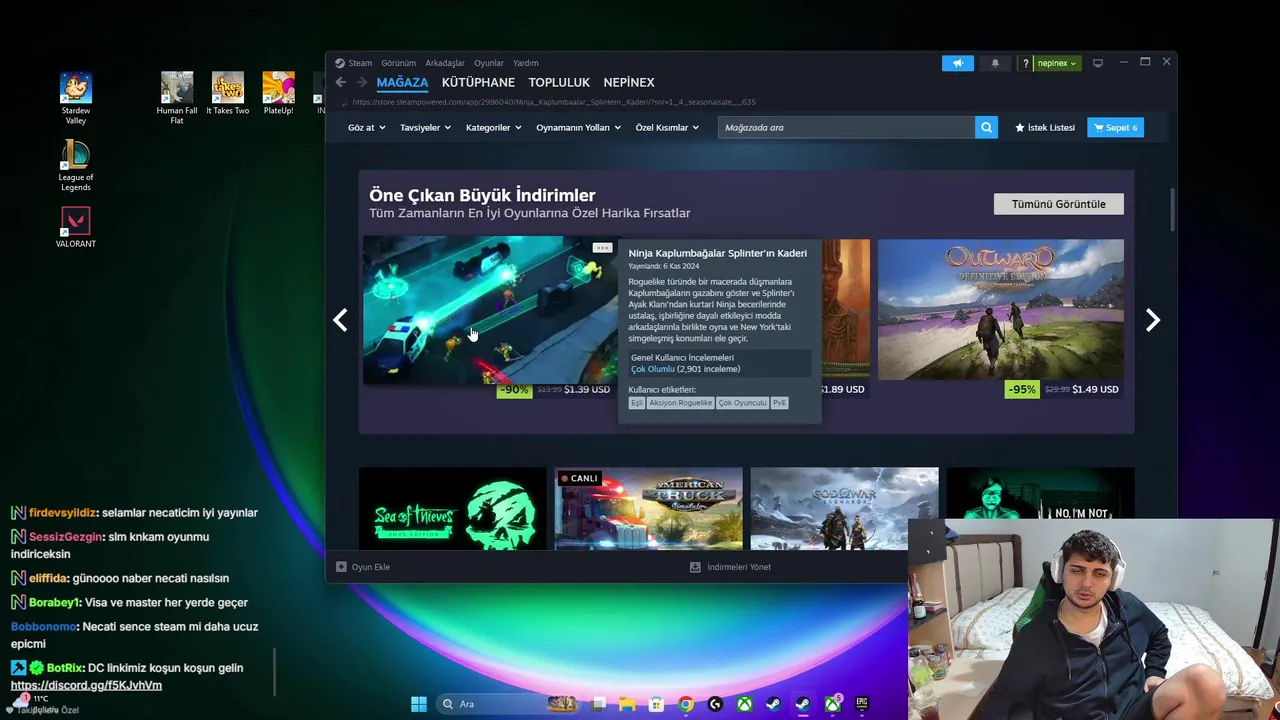Show previous featured deals with left arrow
Viewport: 1280px width, 720px height.
pyautogui.click(x=340, y=320)
